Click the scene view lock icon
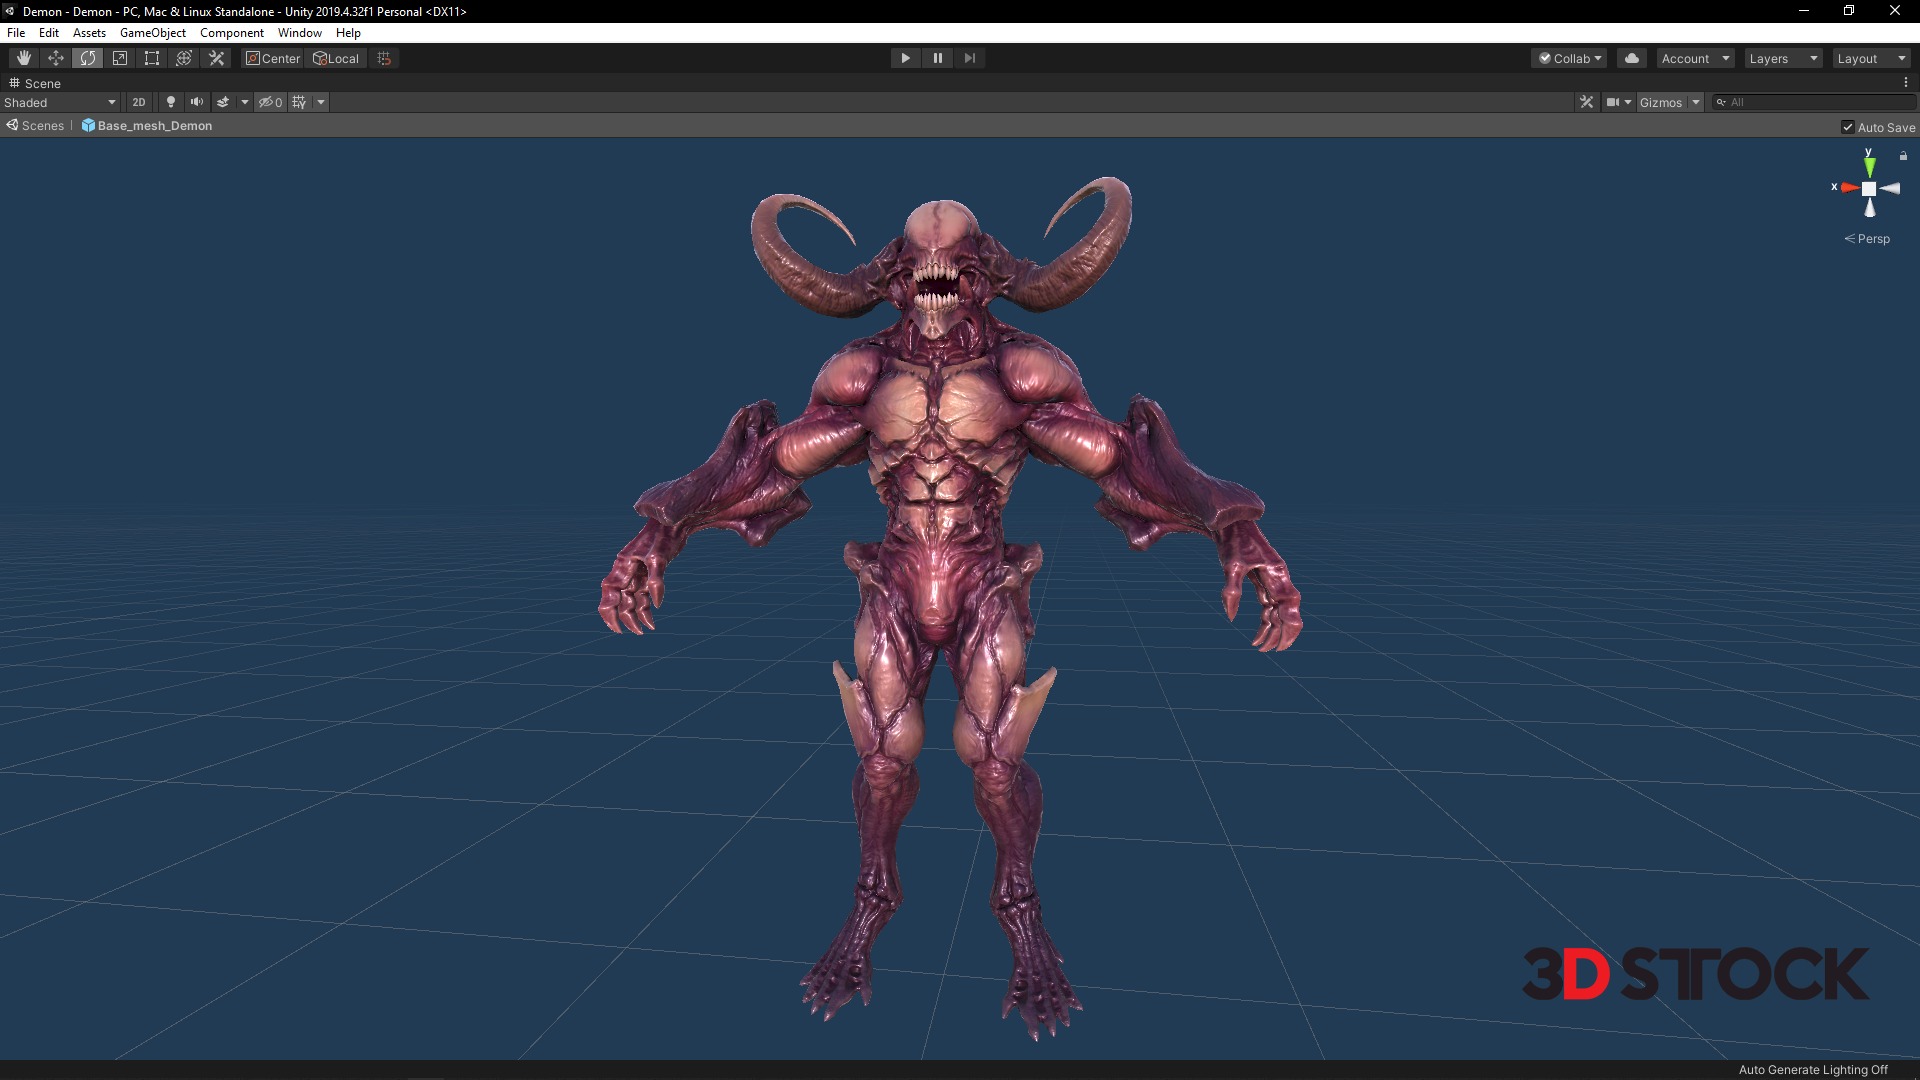 click(1903, 156)
